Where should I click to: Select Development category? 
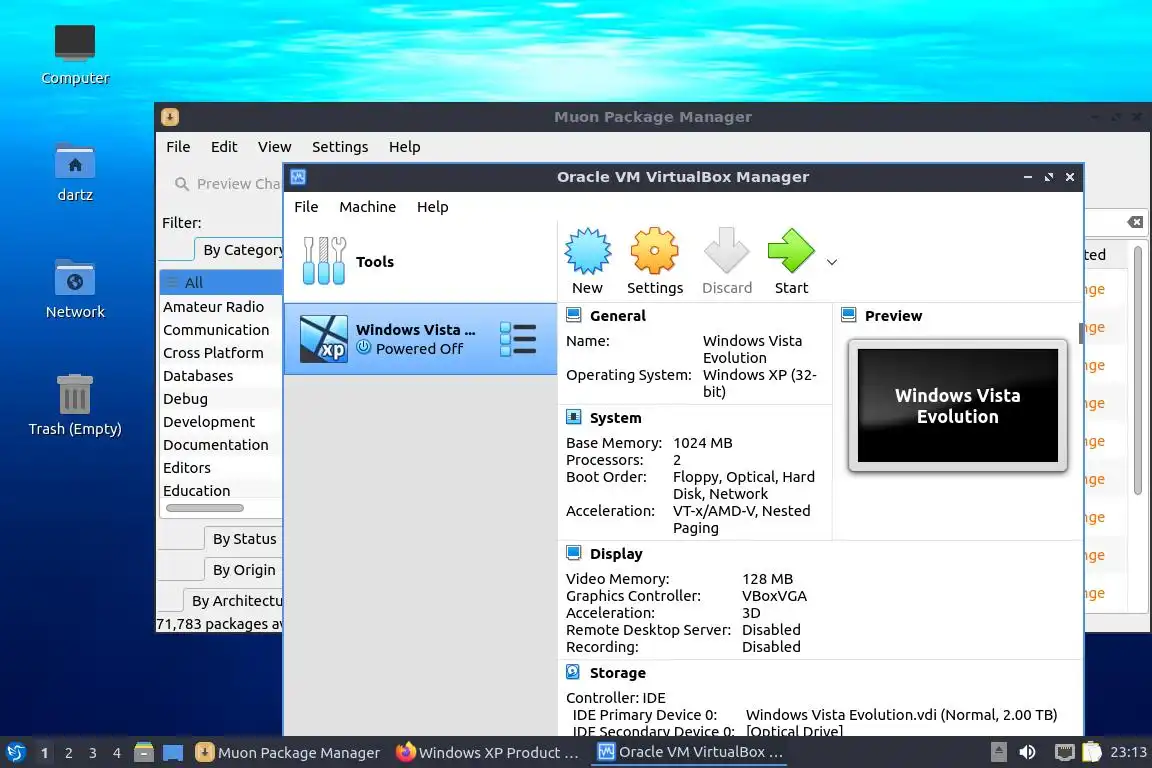click(221, 422)
